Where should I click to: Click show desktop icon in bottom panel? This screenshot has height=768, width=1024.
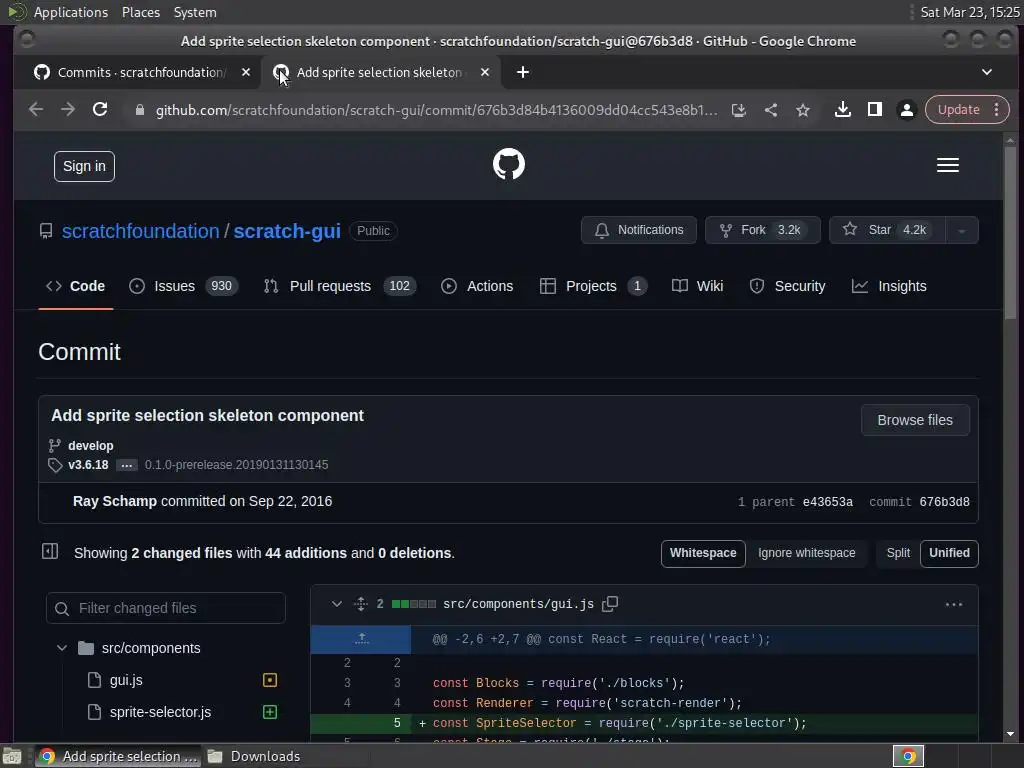[12, 756]
